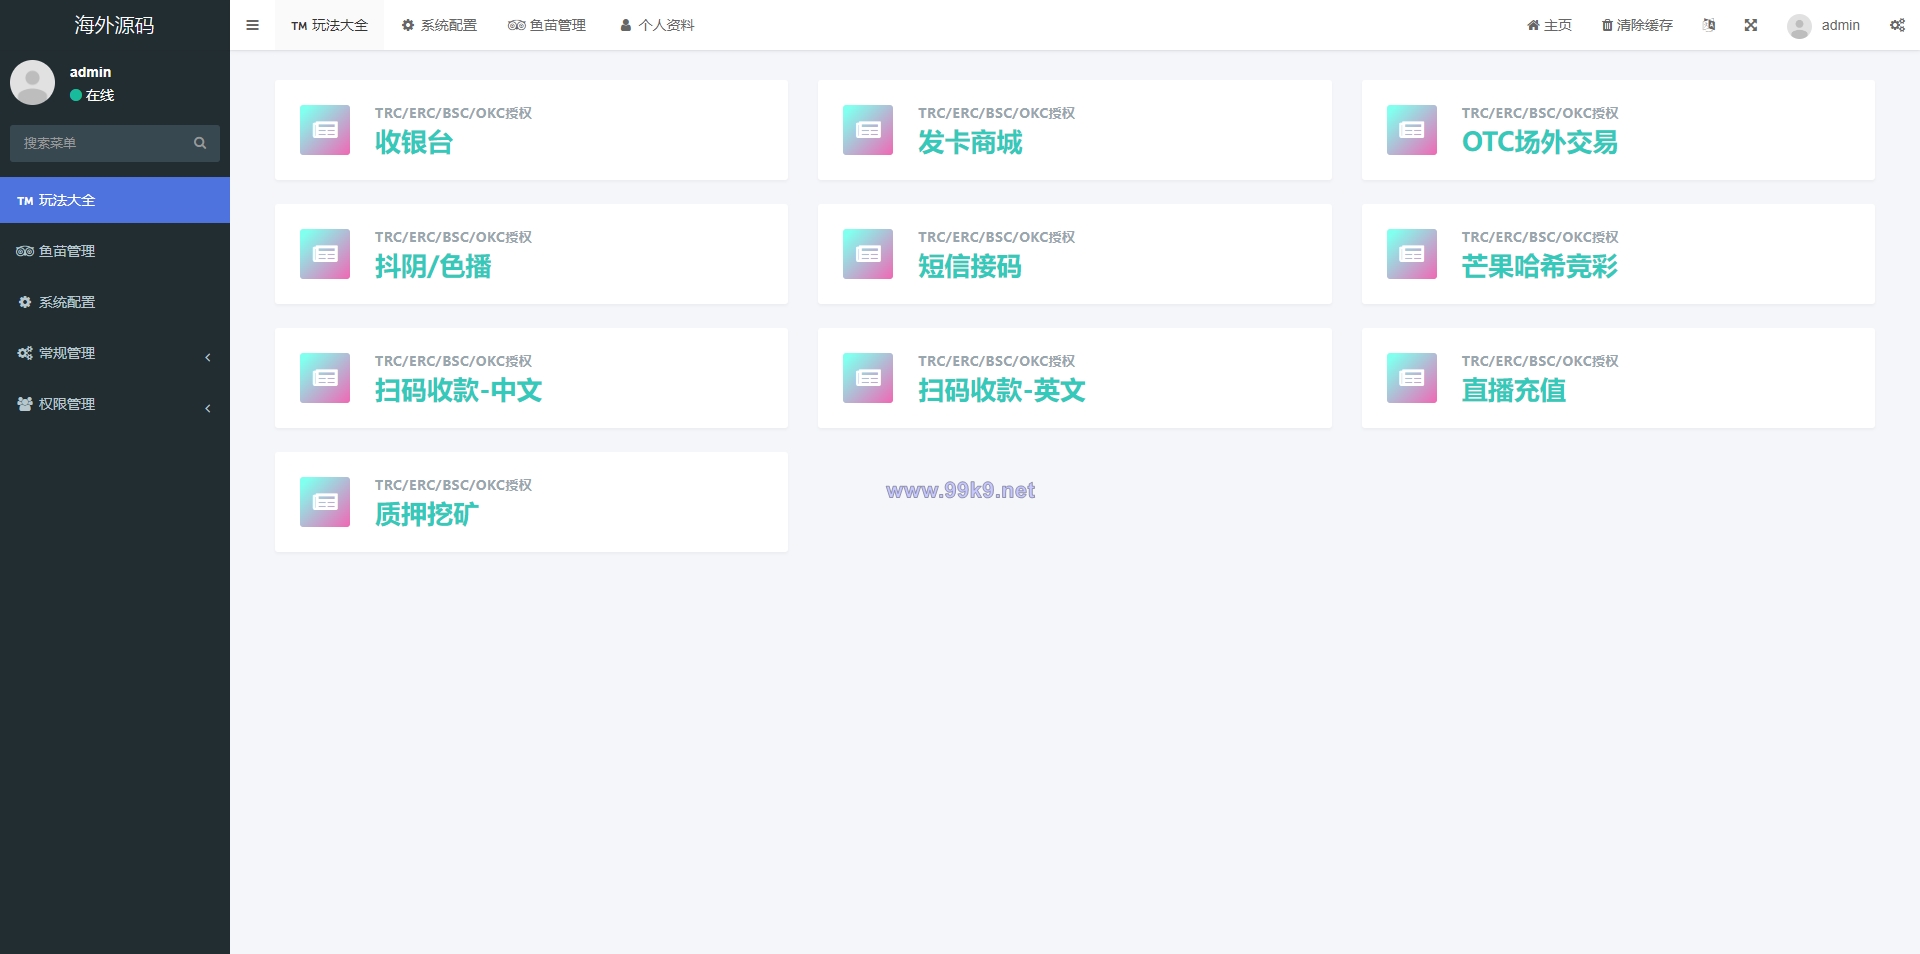This screenshot has width=1920, height=954.
Task: Open 系统配置 in the sidebar
Action: pos(115,302)
